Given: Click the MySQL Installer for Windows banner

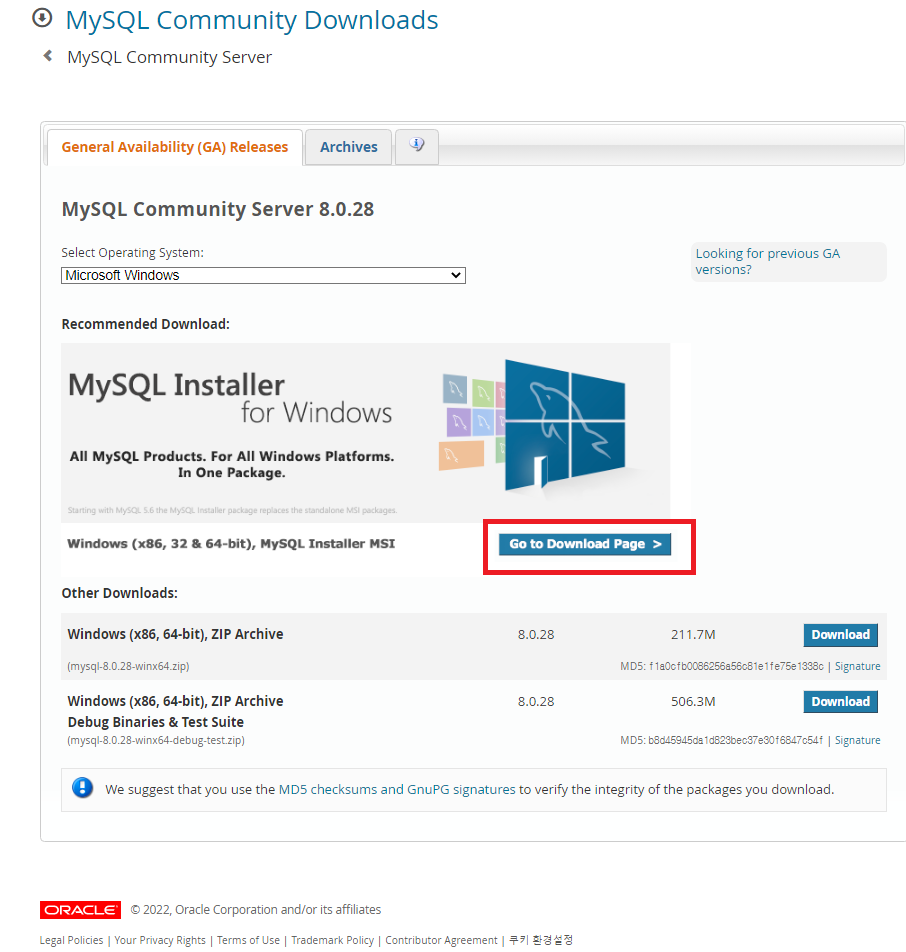Looking at the screenshot, I should click(x=366, y=432).
